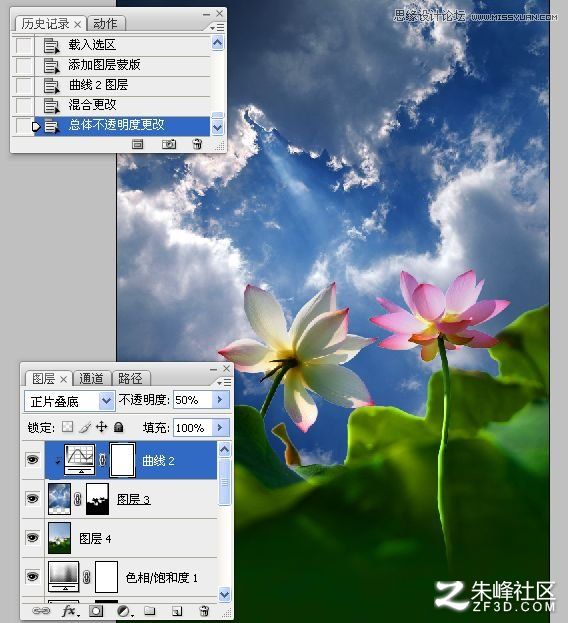Hide the 图层 4 layer with its eye icon

coord(32,537)
